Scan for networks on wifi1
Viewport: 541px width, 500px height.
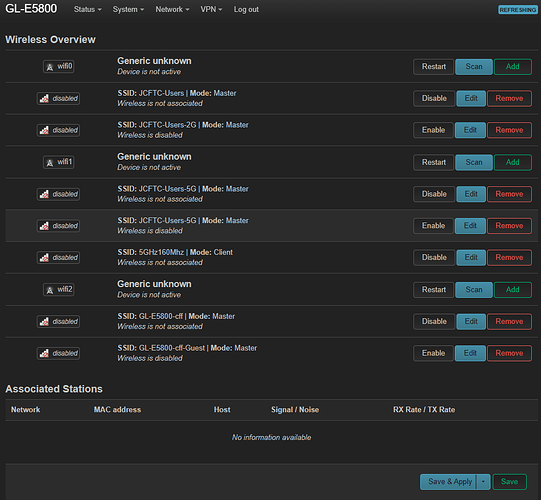click(474, 162)
